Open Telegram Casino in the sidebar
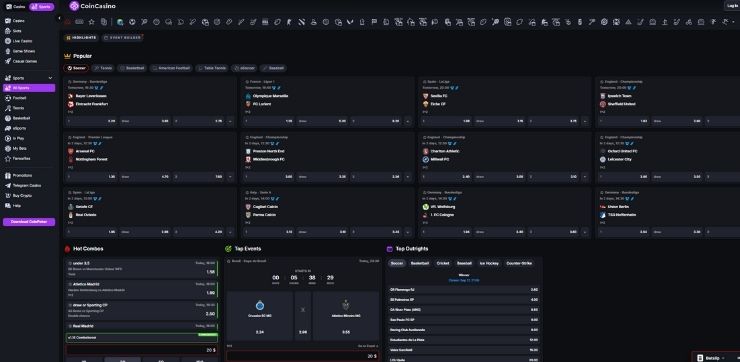The image size is (740, 362). pos(26,185)
